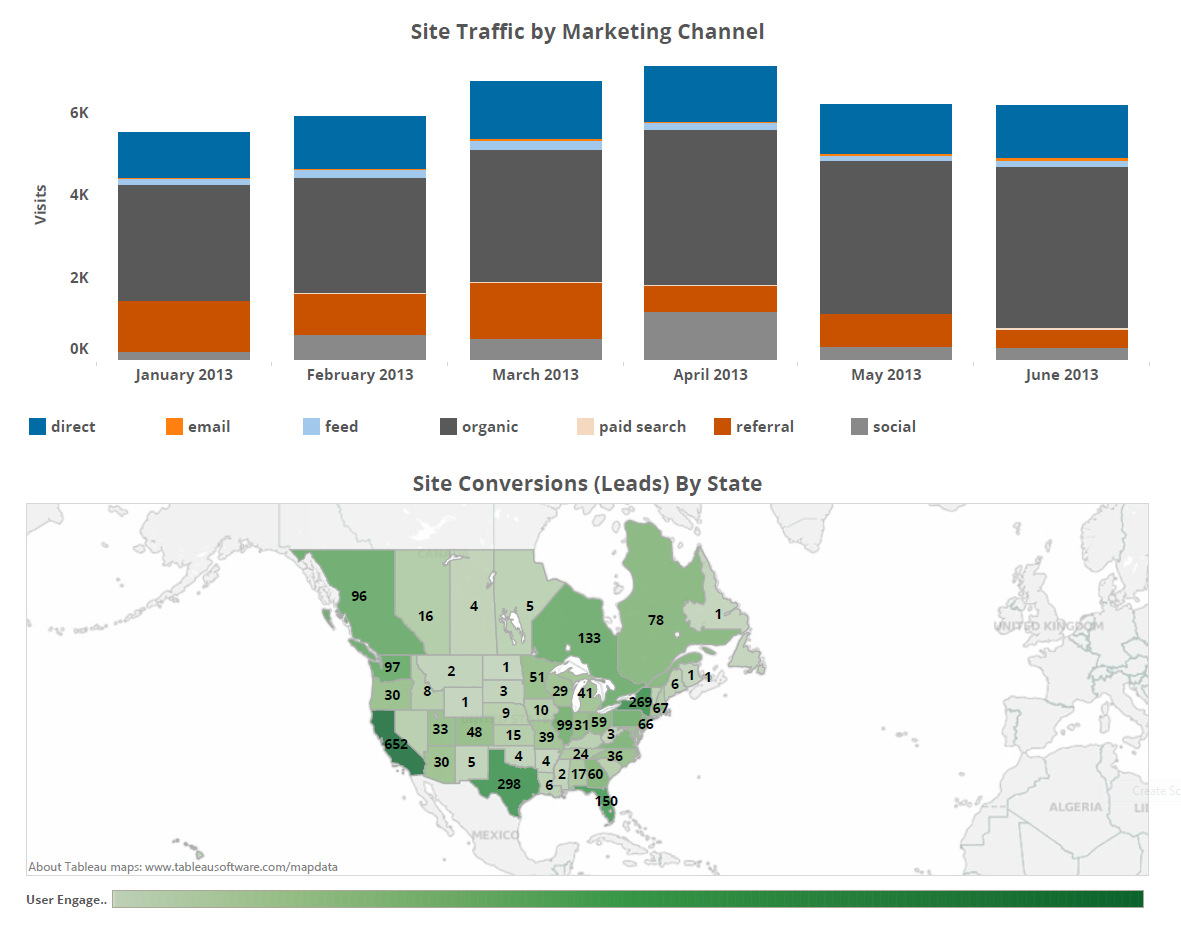1181x931 pixels.
Task: Click the paid search legend swatch
Action: (x=586, y=427)
